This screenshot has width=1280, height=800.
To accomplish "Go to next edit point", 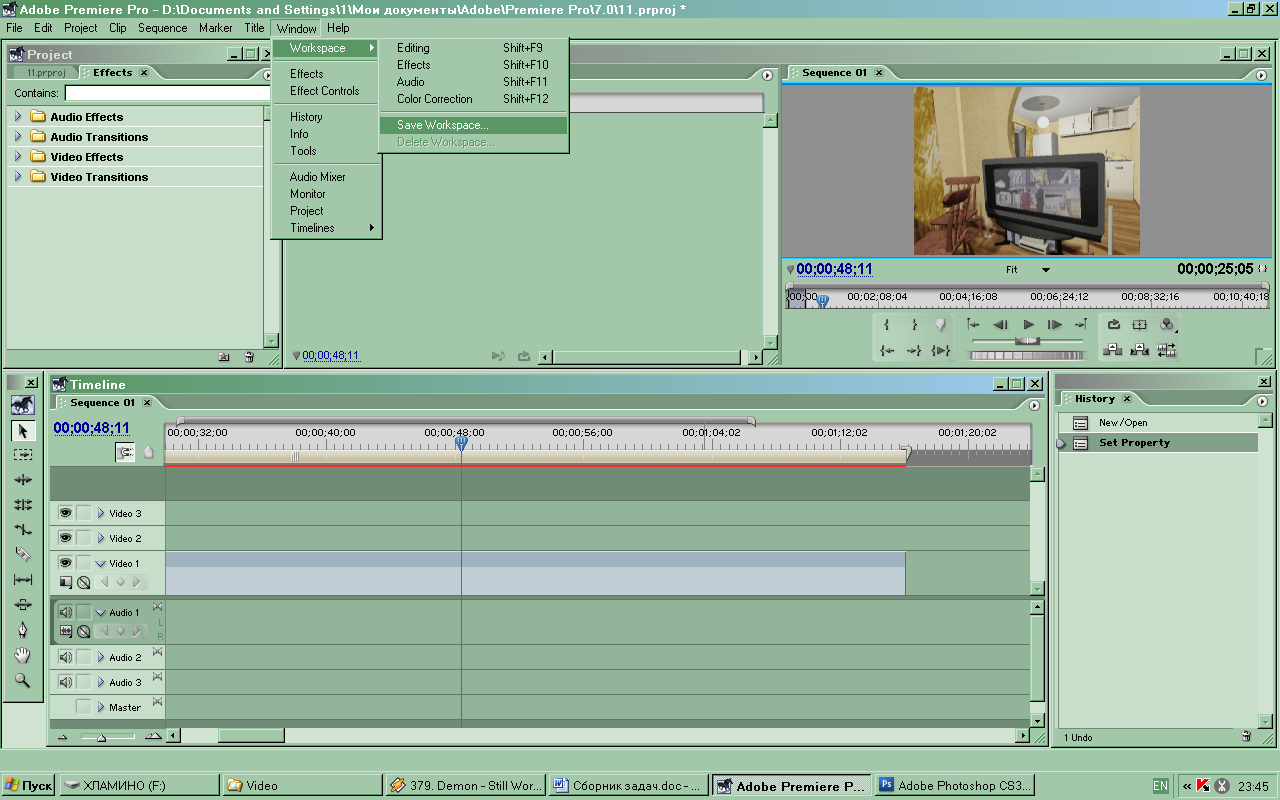I will click(1081, 325).
